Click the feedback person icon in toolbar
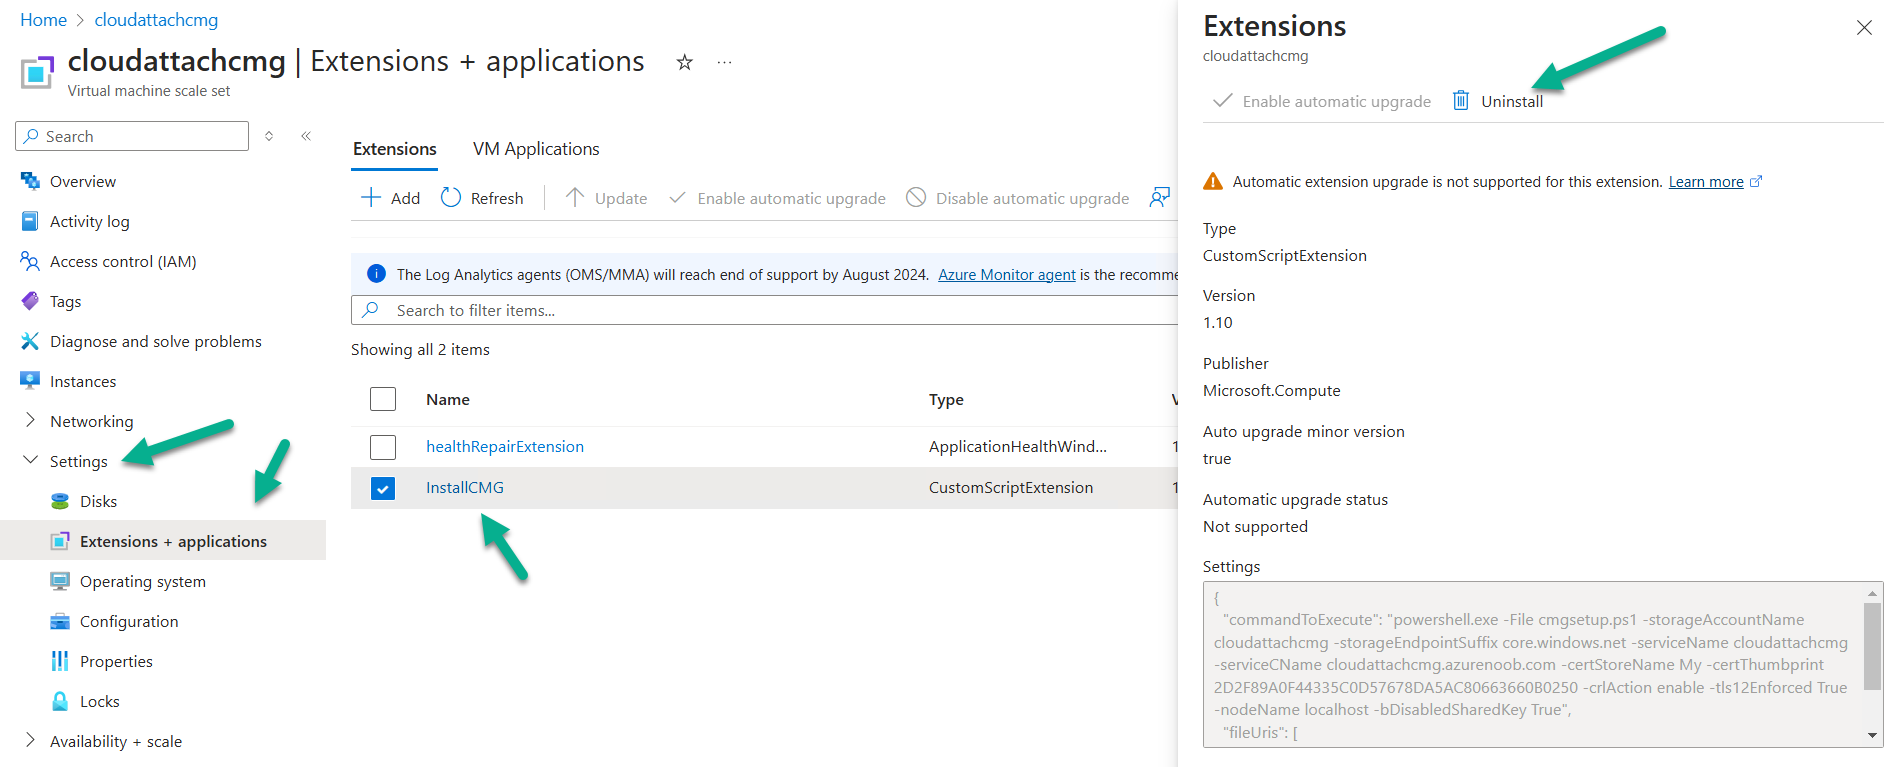The height and width of the screenshot is (767, 1900). click(1160, 197)
